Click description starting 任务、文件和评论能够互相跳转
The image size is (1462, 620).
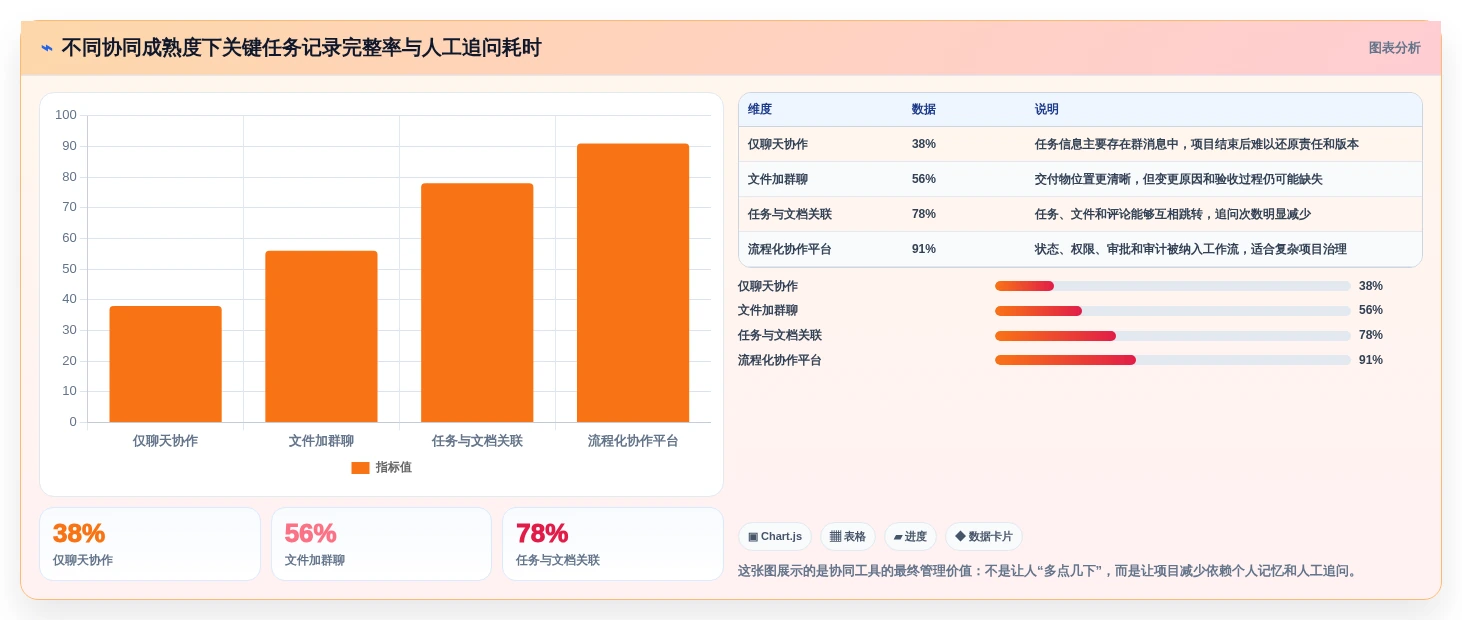(1173, 214)
